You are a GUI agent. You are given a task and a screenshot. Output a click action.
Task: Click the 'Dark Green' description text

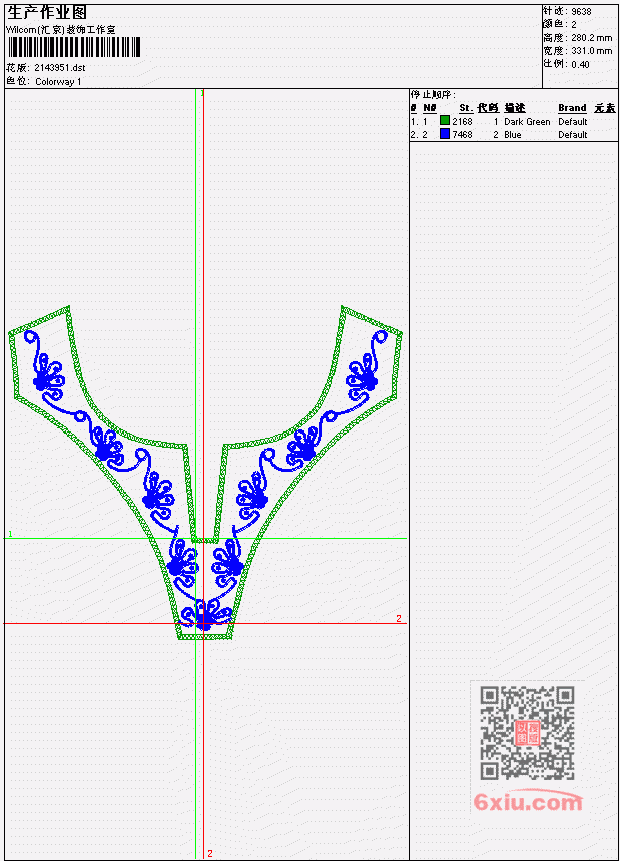coord(527,122)
